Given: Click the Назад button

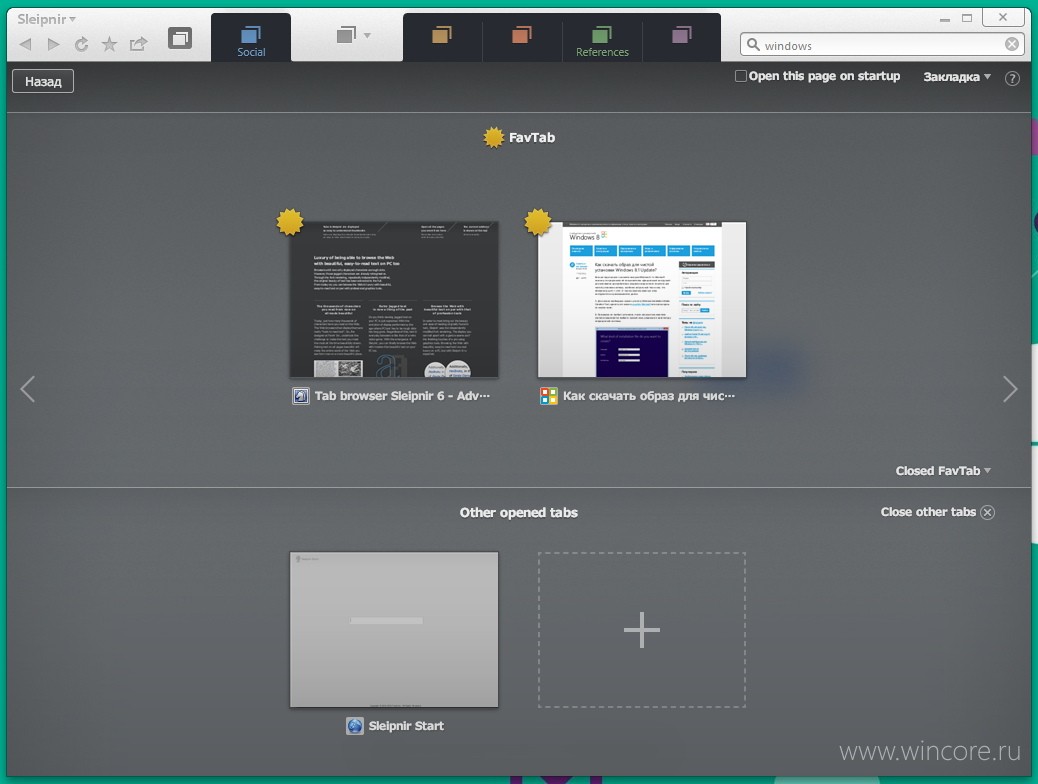Looking at the screenshot, I should [x=43, y=81].
